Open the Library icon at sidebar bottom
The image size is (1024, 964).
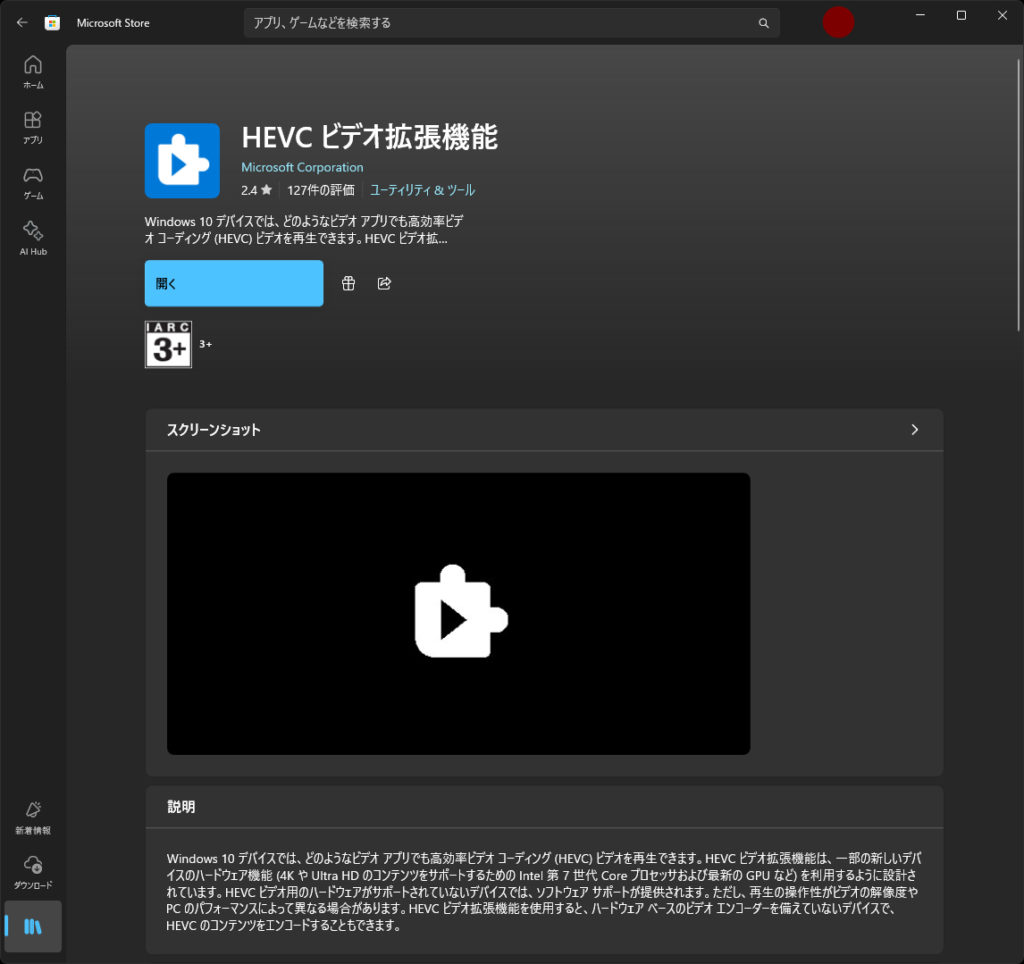click(x=33, y=926)
